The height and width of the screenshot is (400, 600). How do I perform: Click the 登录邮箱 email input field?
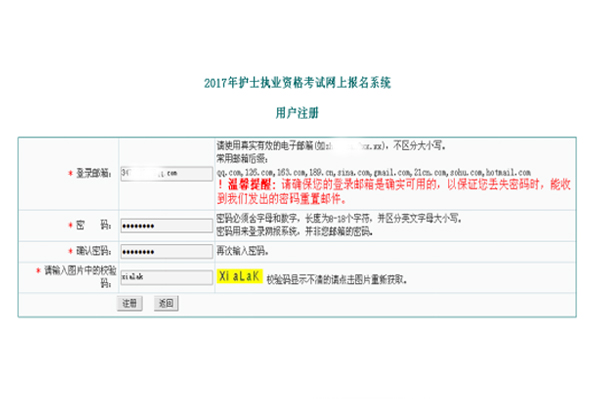[x=165, y=173]
